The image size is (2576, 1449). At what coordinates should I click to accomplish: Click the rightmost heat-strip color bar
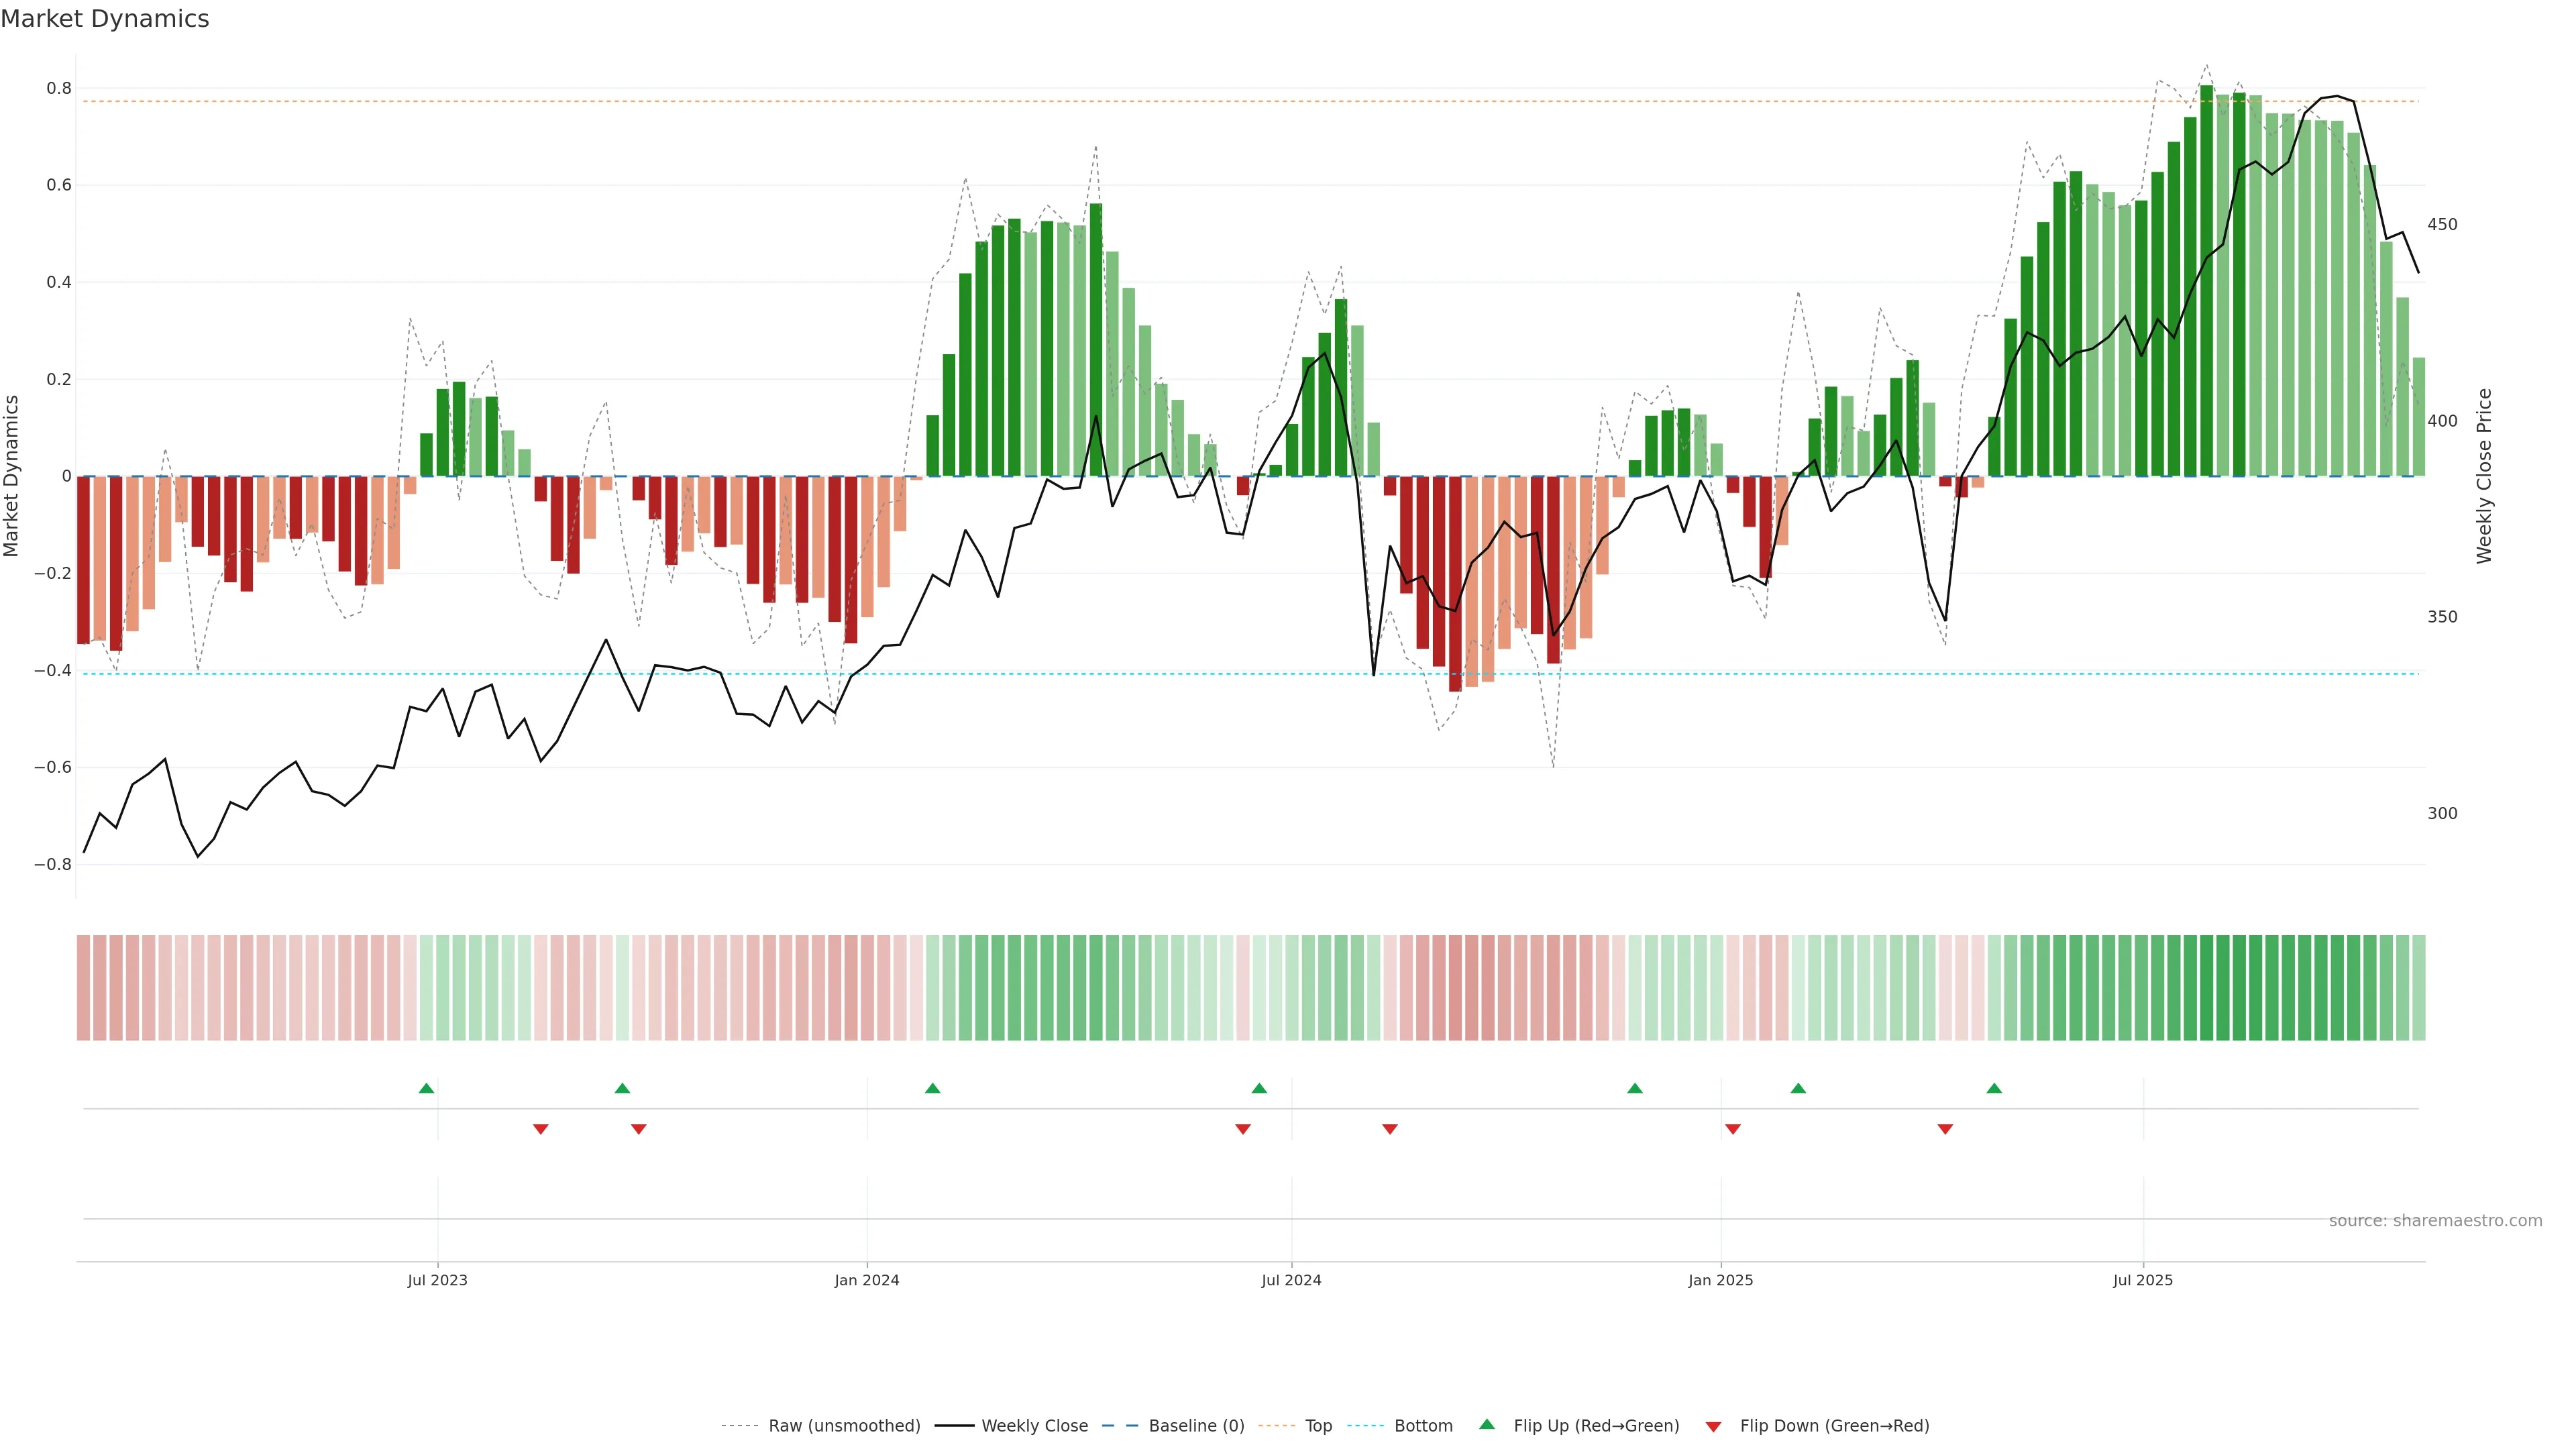2418,987
